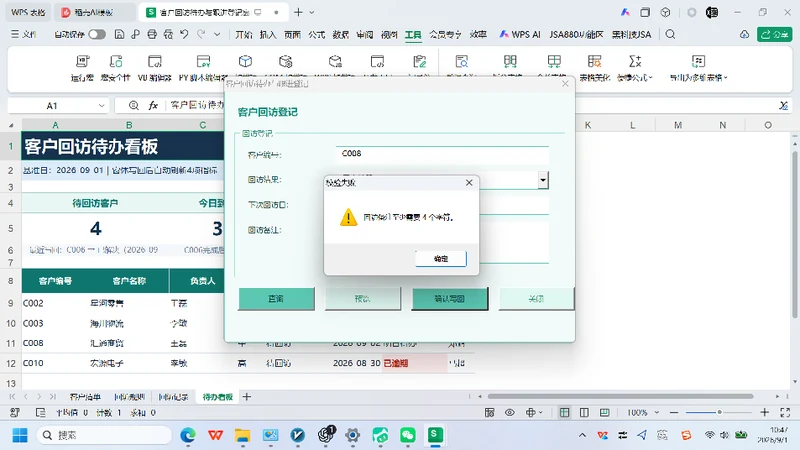Click the PY 脚本编辑器 icon
800x450 pixels.
tap(203, 68)
